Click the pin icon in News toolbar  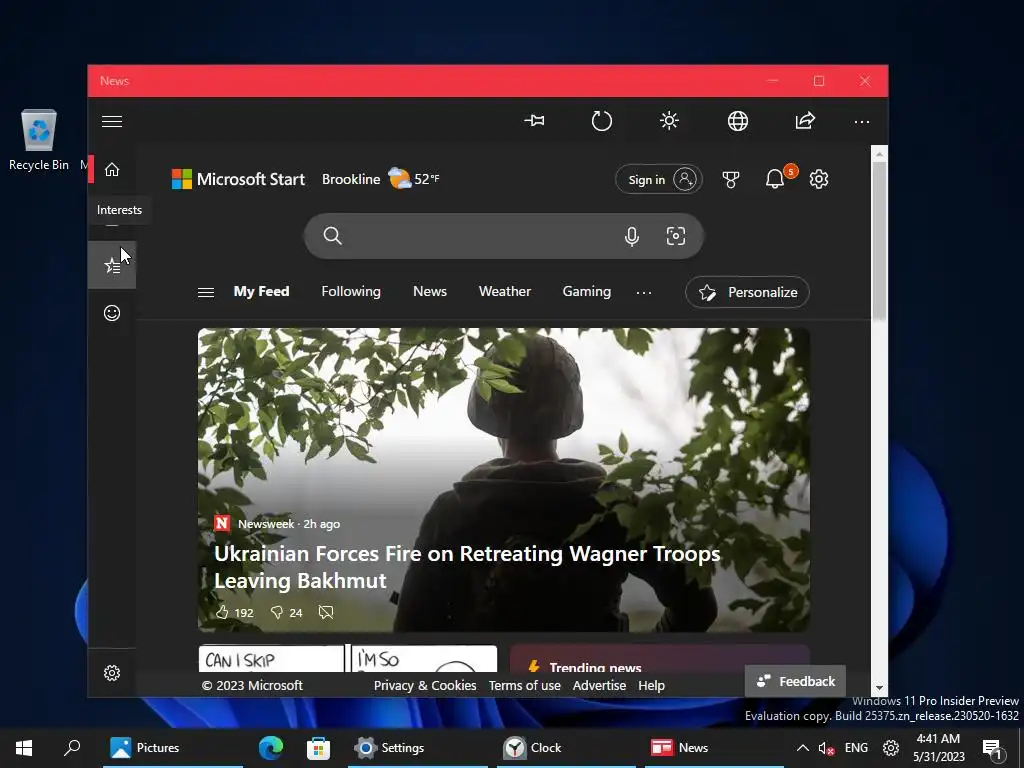(534, 121)
